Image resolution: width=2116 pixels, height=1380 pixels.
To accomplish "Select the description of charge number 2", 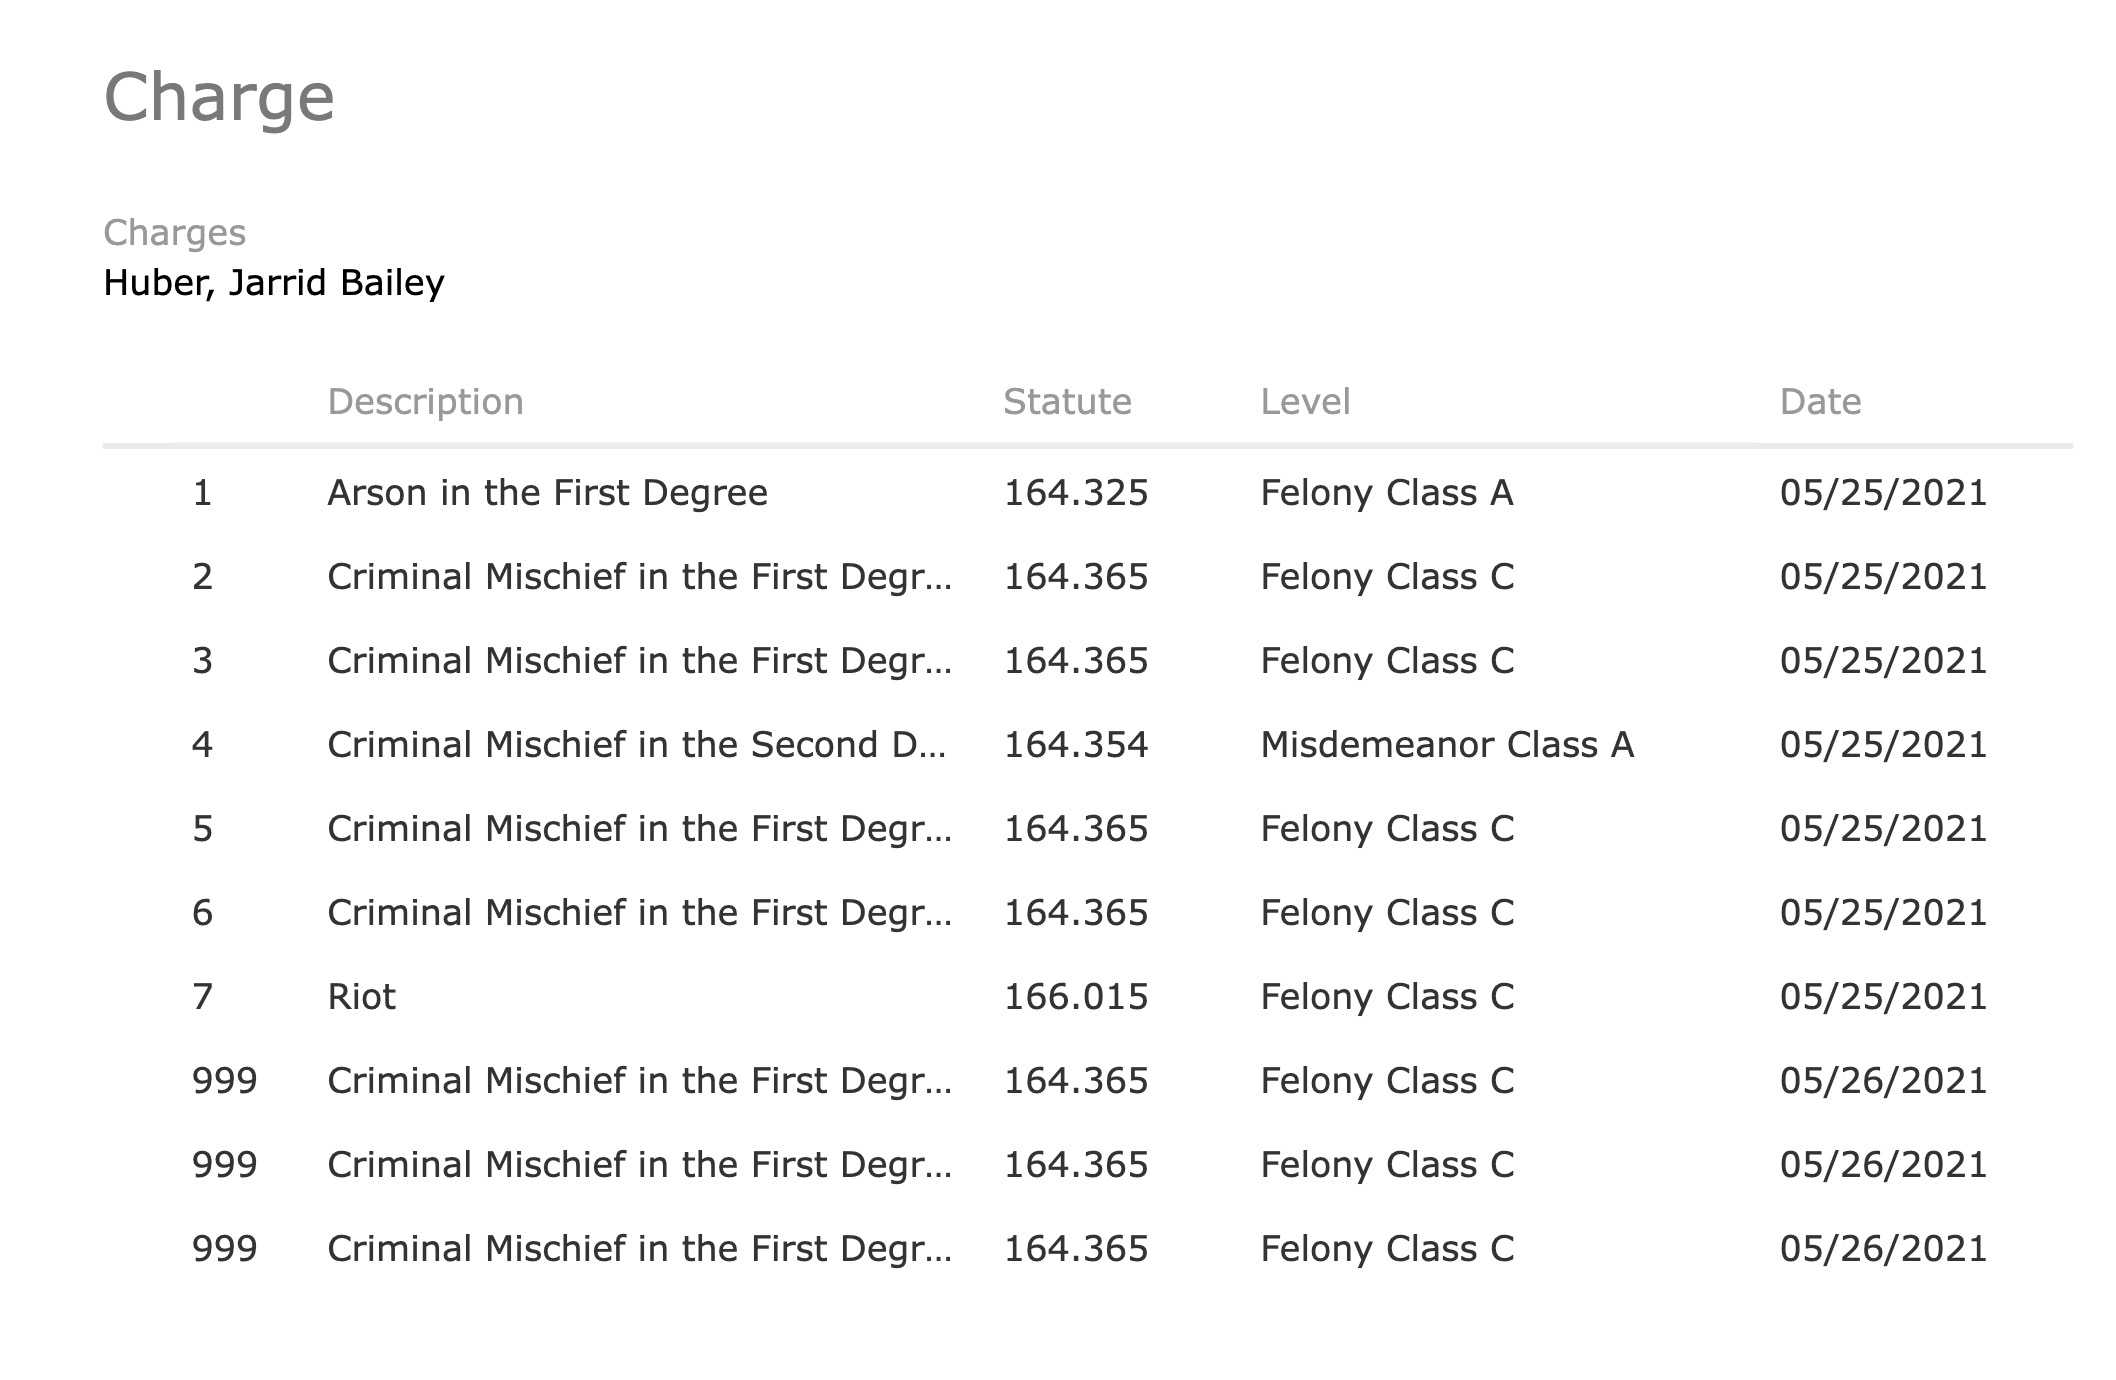I will pyautogui.click(x=639, y=577).
